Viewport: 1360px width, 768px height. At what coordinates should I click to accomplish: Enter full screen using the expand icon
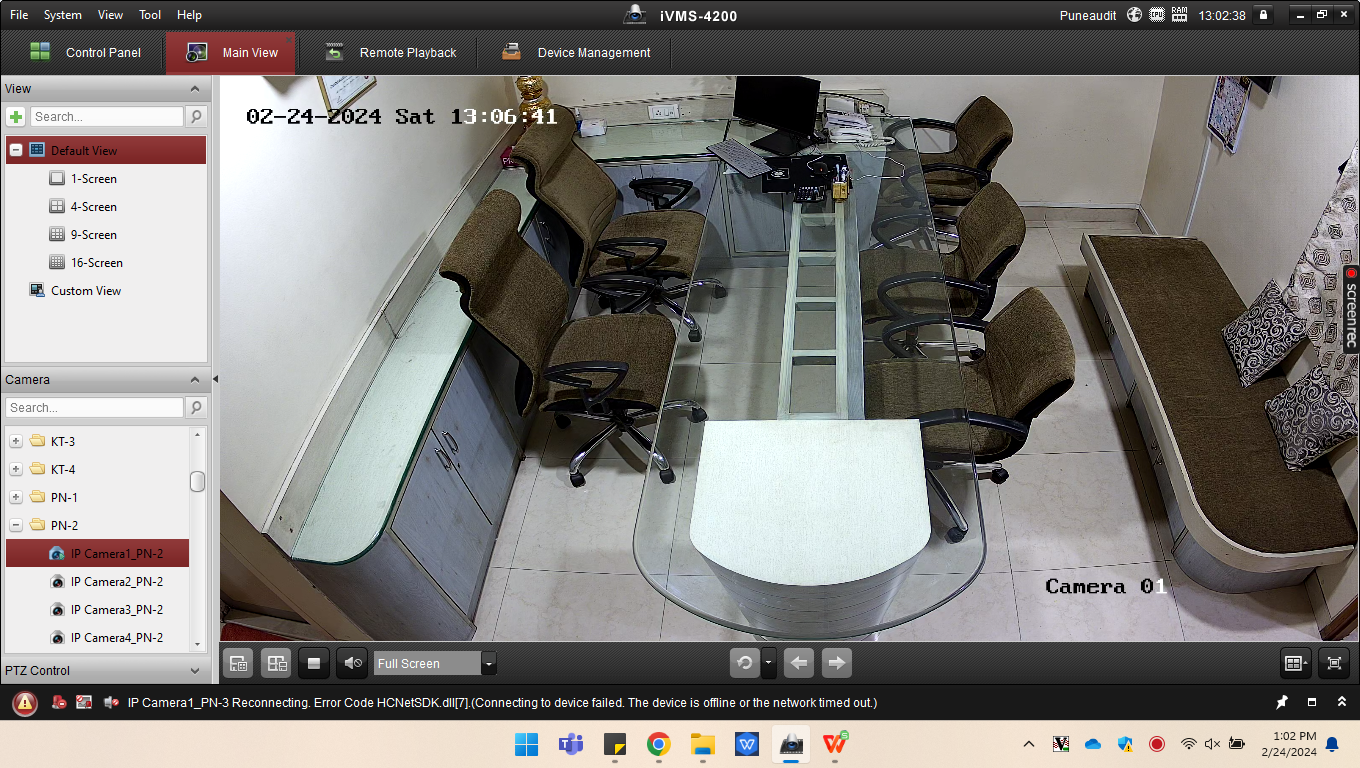point(1334,663)
